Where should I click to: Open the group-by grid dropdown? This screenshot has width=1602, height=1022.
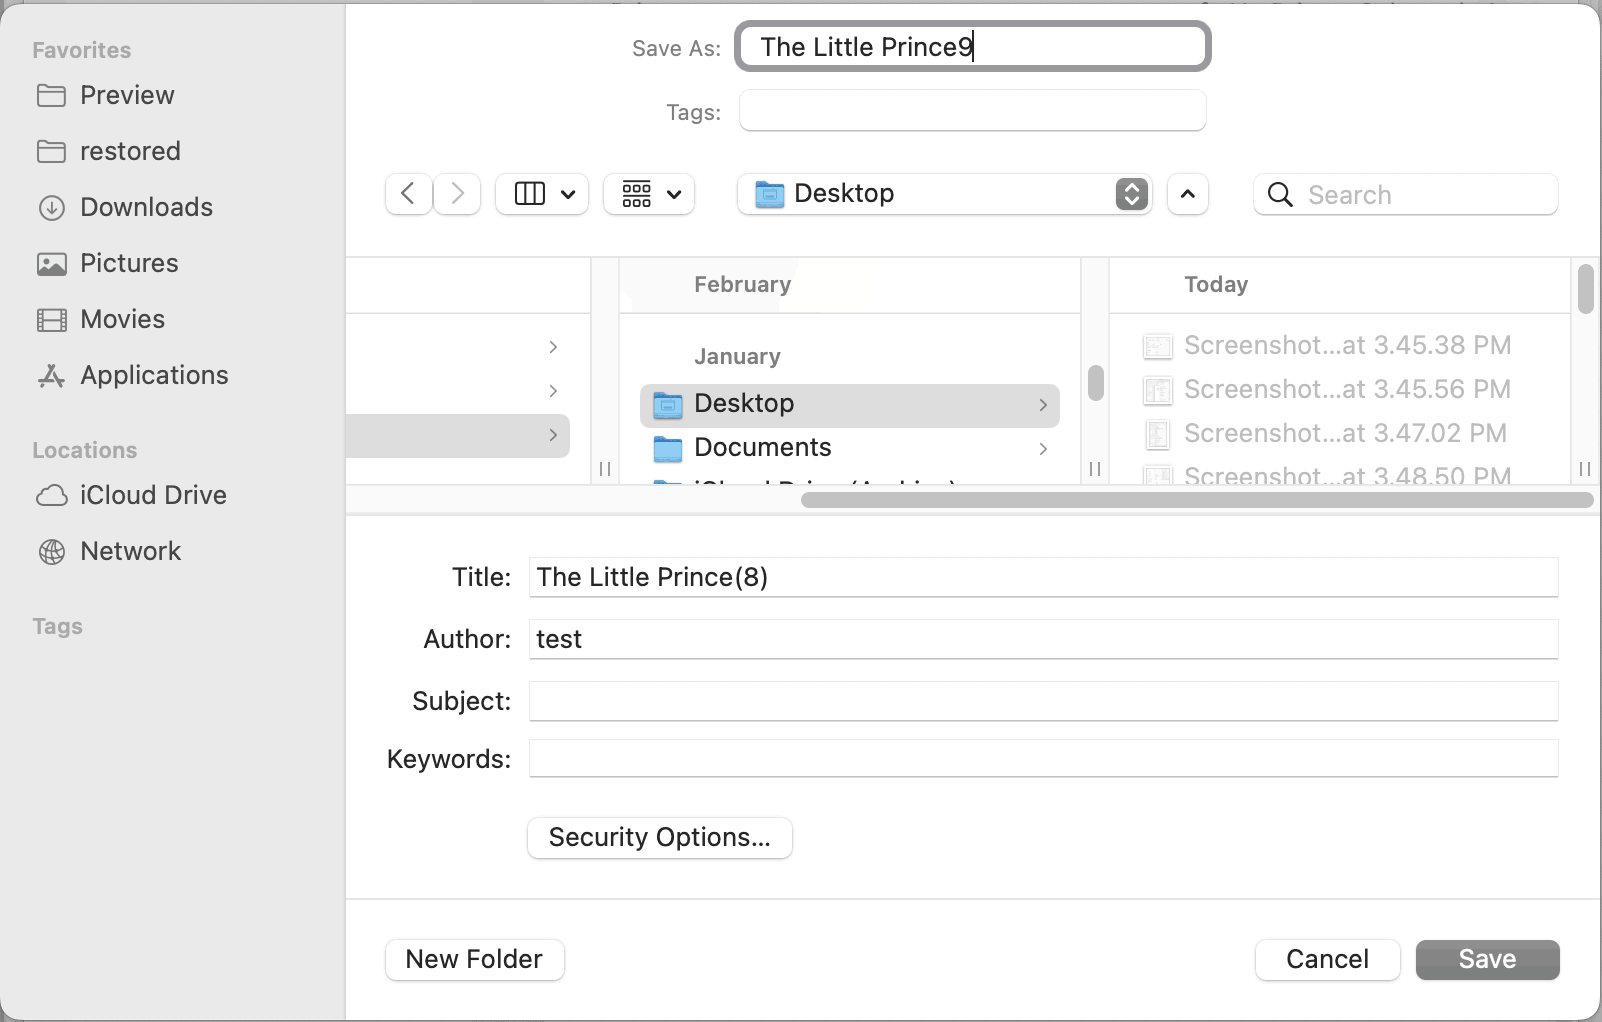649,194
